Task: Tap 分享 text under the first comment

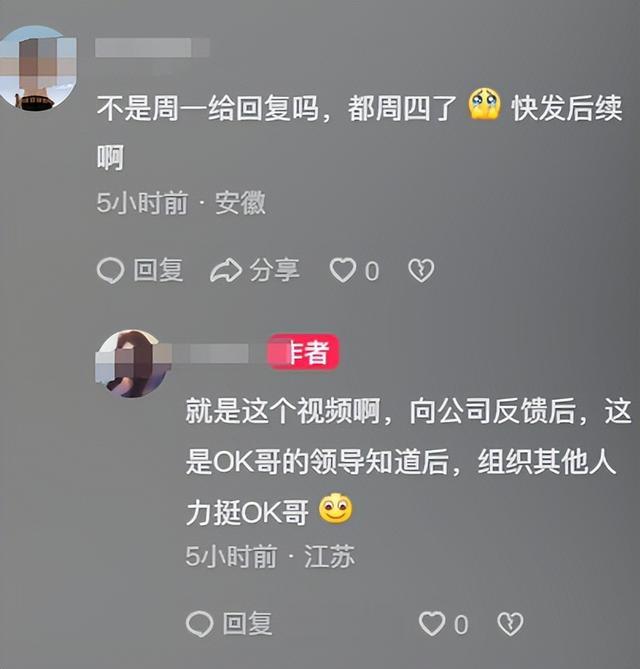Action: pos(274,270)
